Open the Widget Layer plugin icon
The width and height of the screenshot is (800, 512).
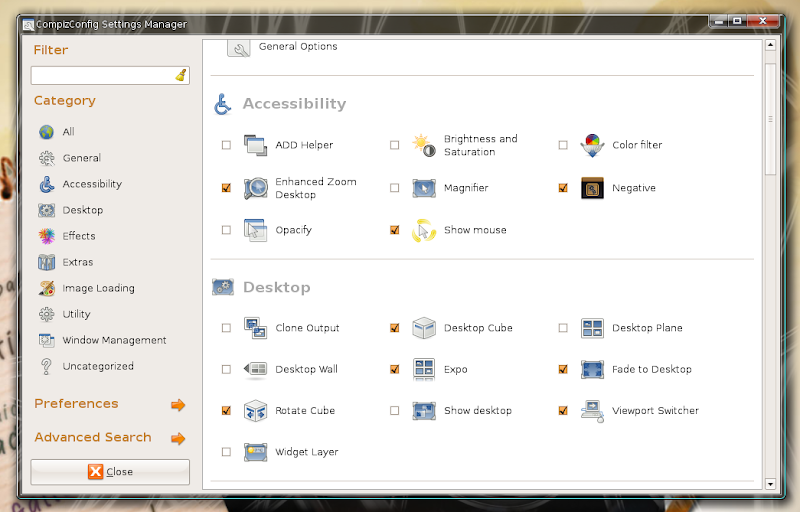(255, 452)
